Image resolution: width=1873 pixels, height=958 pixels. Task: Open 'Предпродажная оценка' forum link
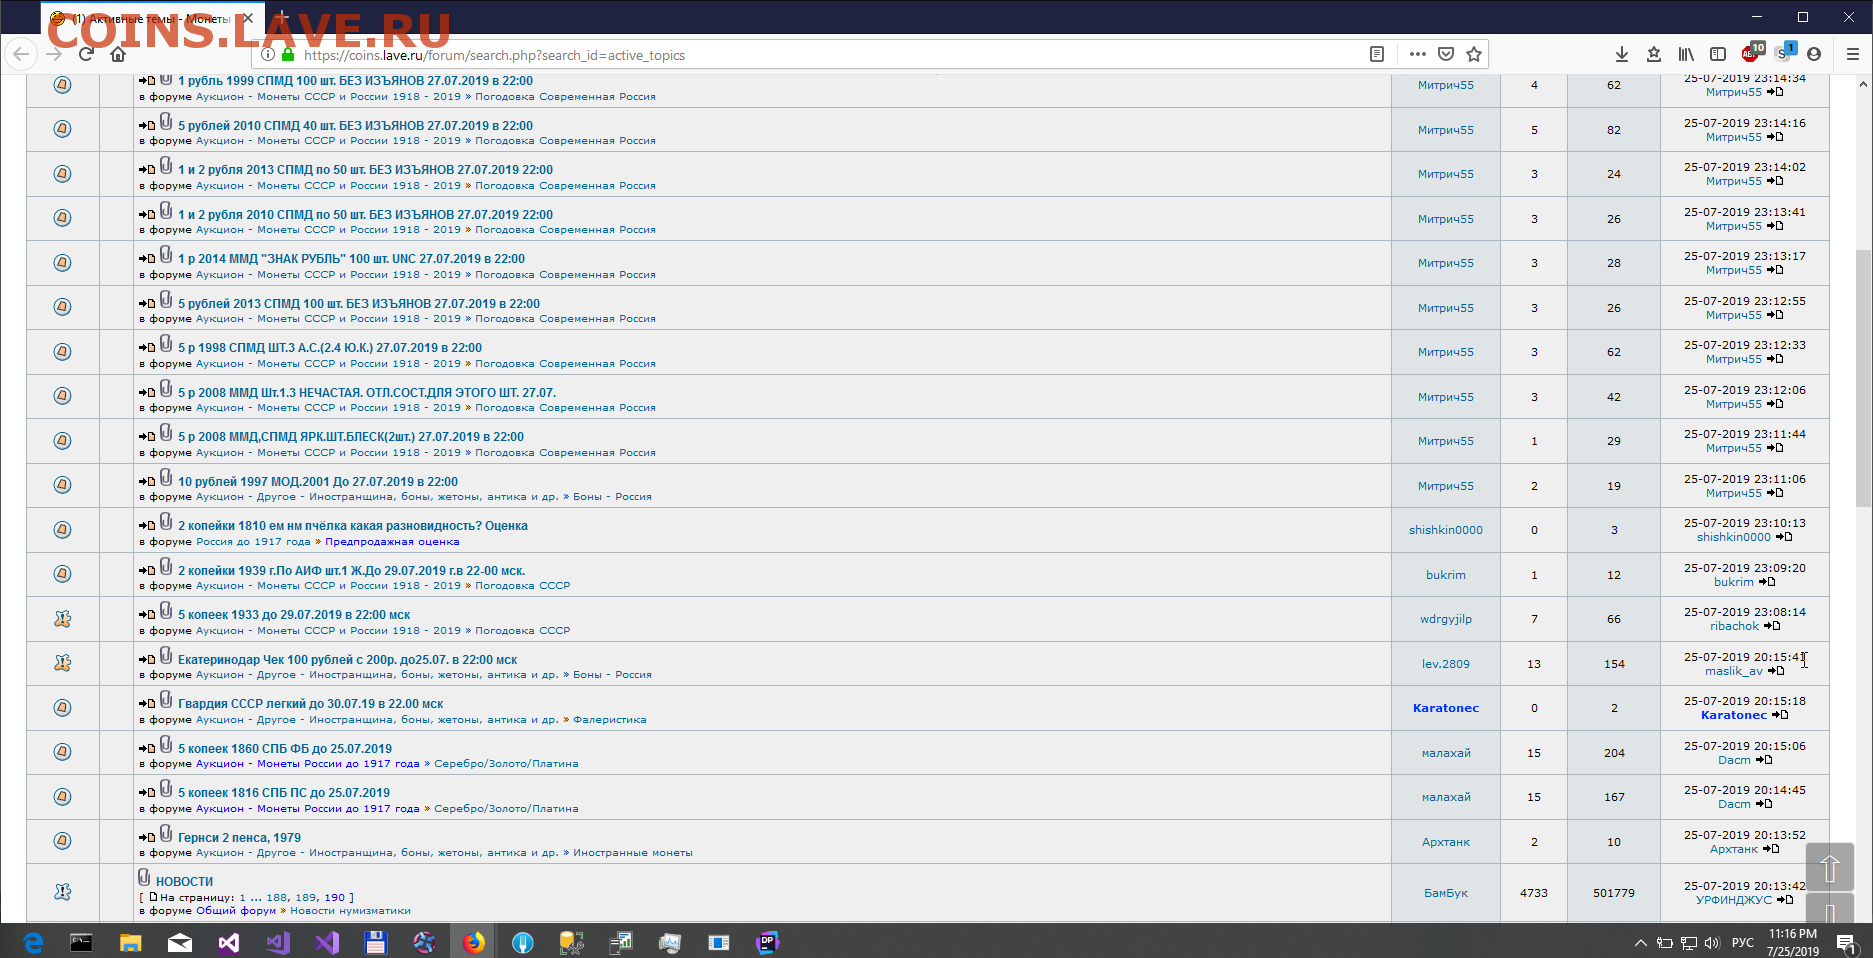pyautogui.click(x=392, y=542)
